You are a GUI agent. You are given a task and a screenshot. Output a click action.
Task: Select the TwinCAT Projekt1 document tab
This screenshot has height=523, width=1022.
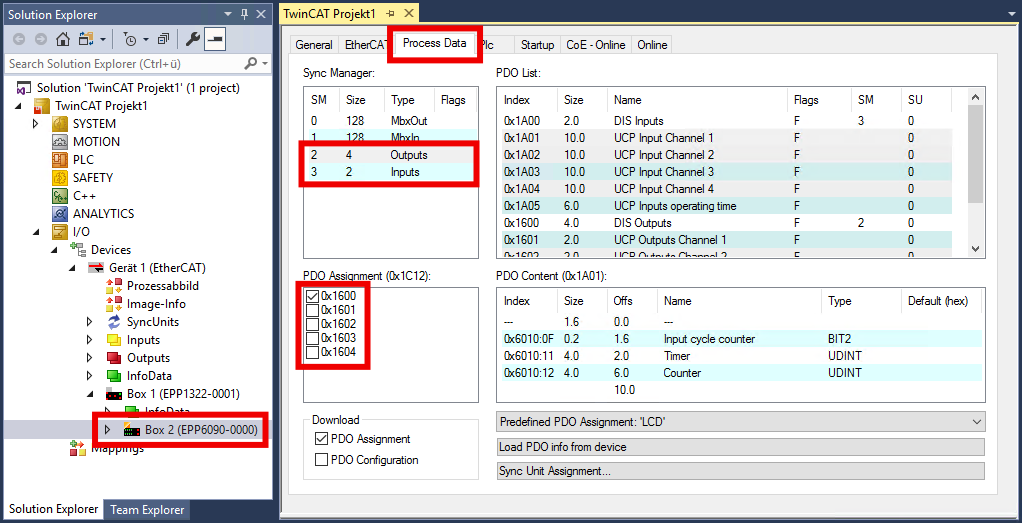pos(349,14)
